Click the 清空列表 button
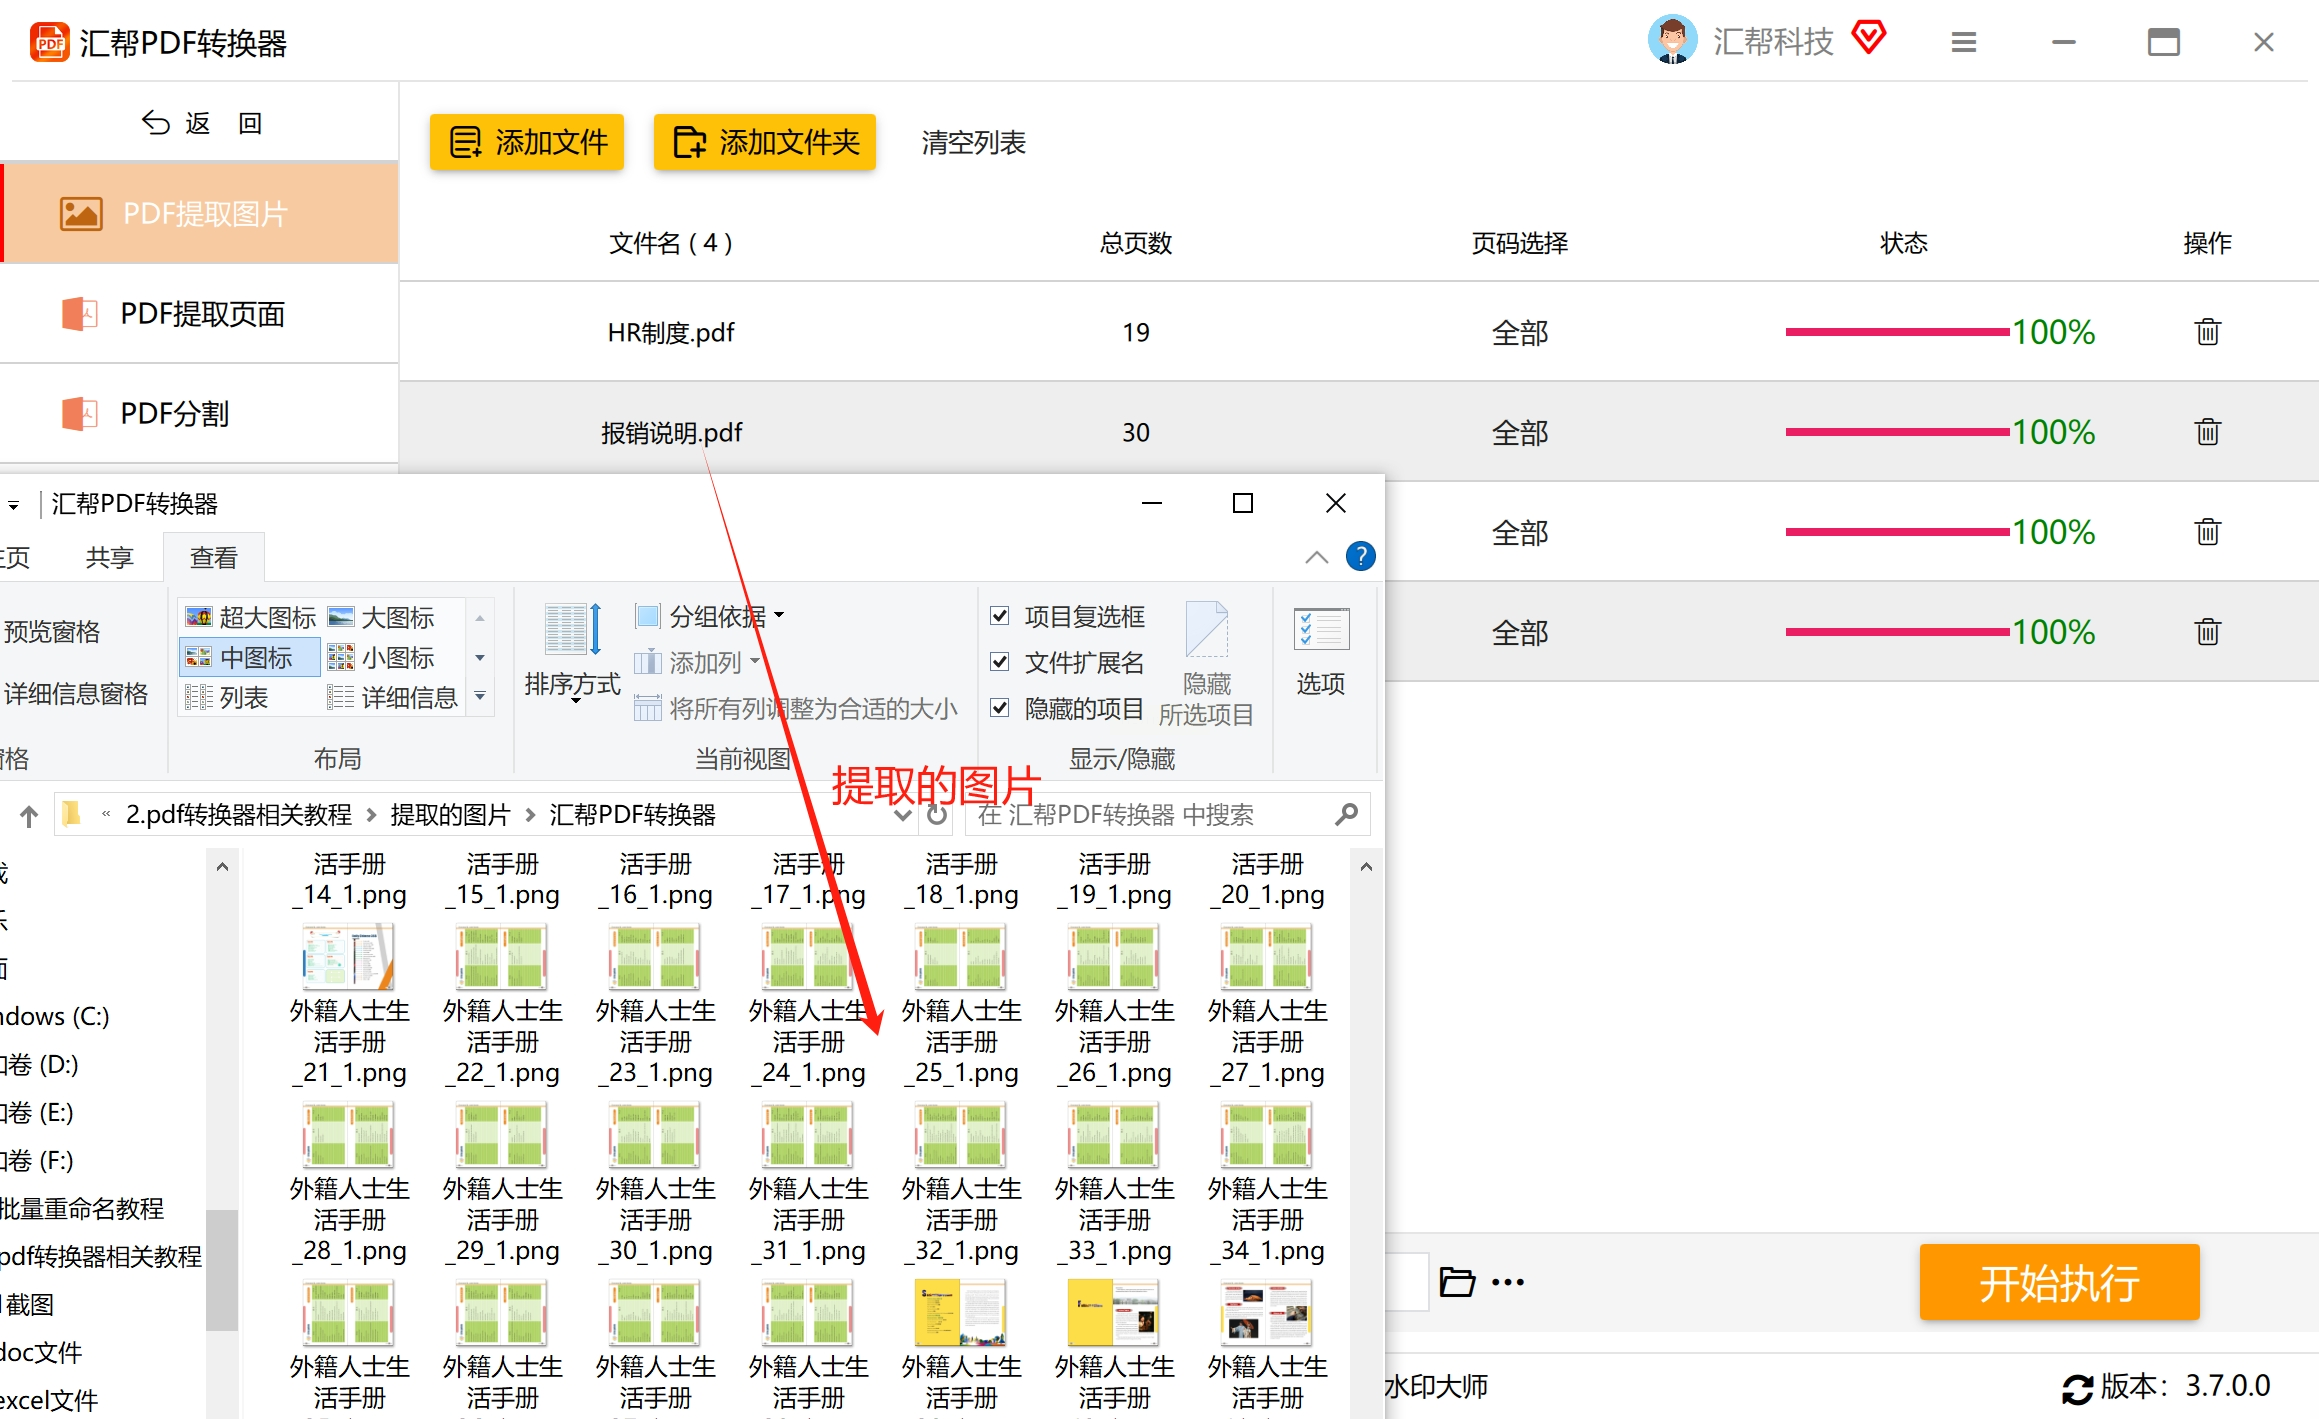2319x1419 pixels. 972,142
